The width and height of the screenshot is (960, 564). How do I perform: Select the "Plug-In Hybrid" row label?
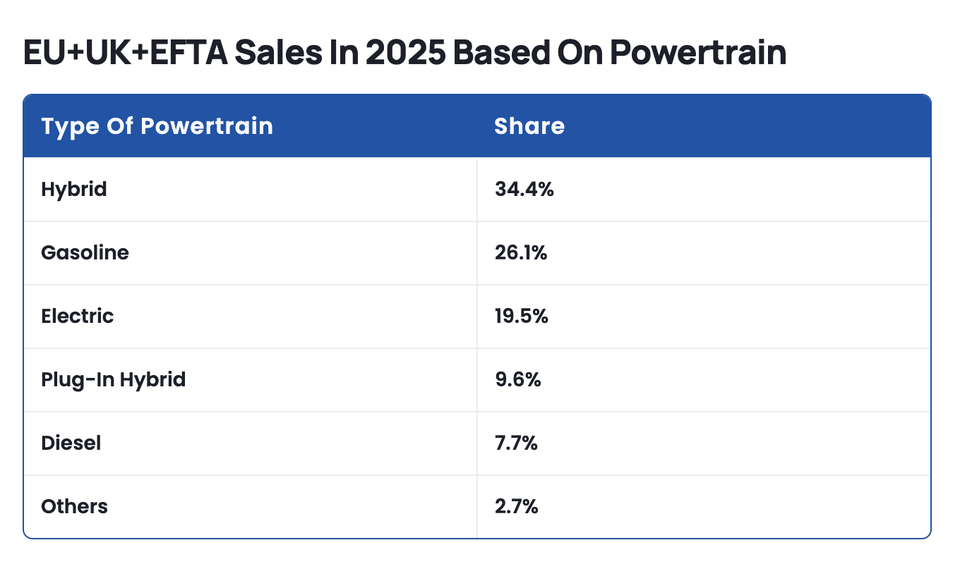pos(113,380)
